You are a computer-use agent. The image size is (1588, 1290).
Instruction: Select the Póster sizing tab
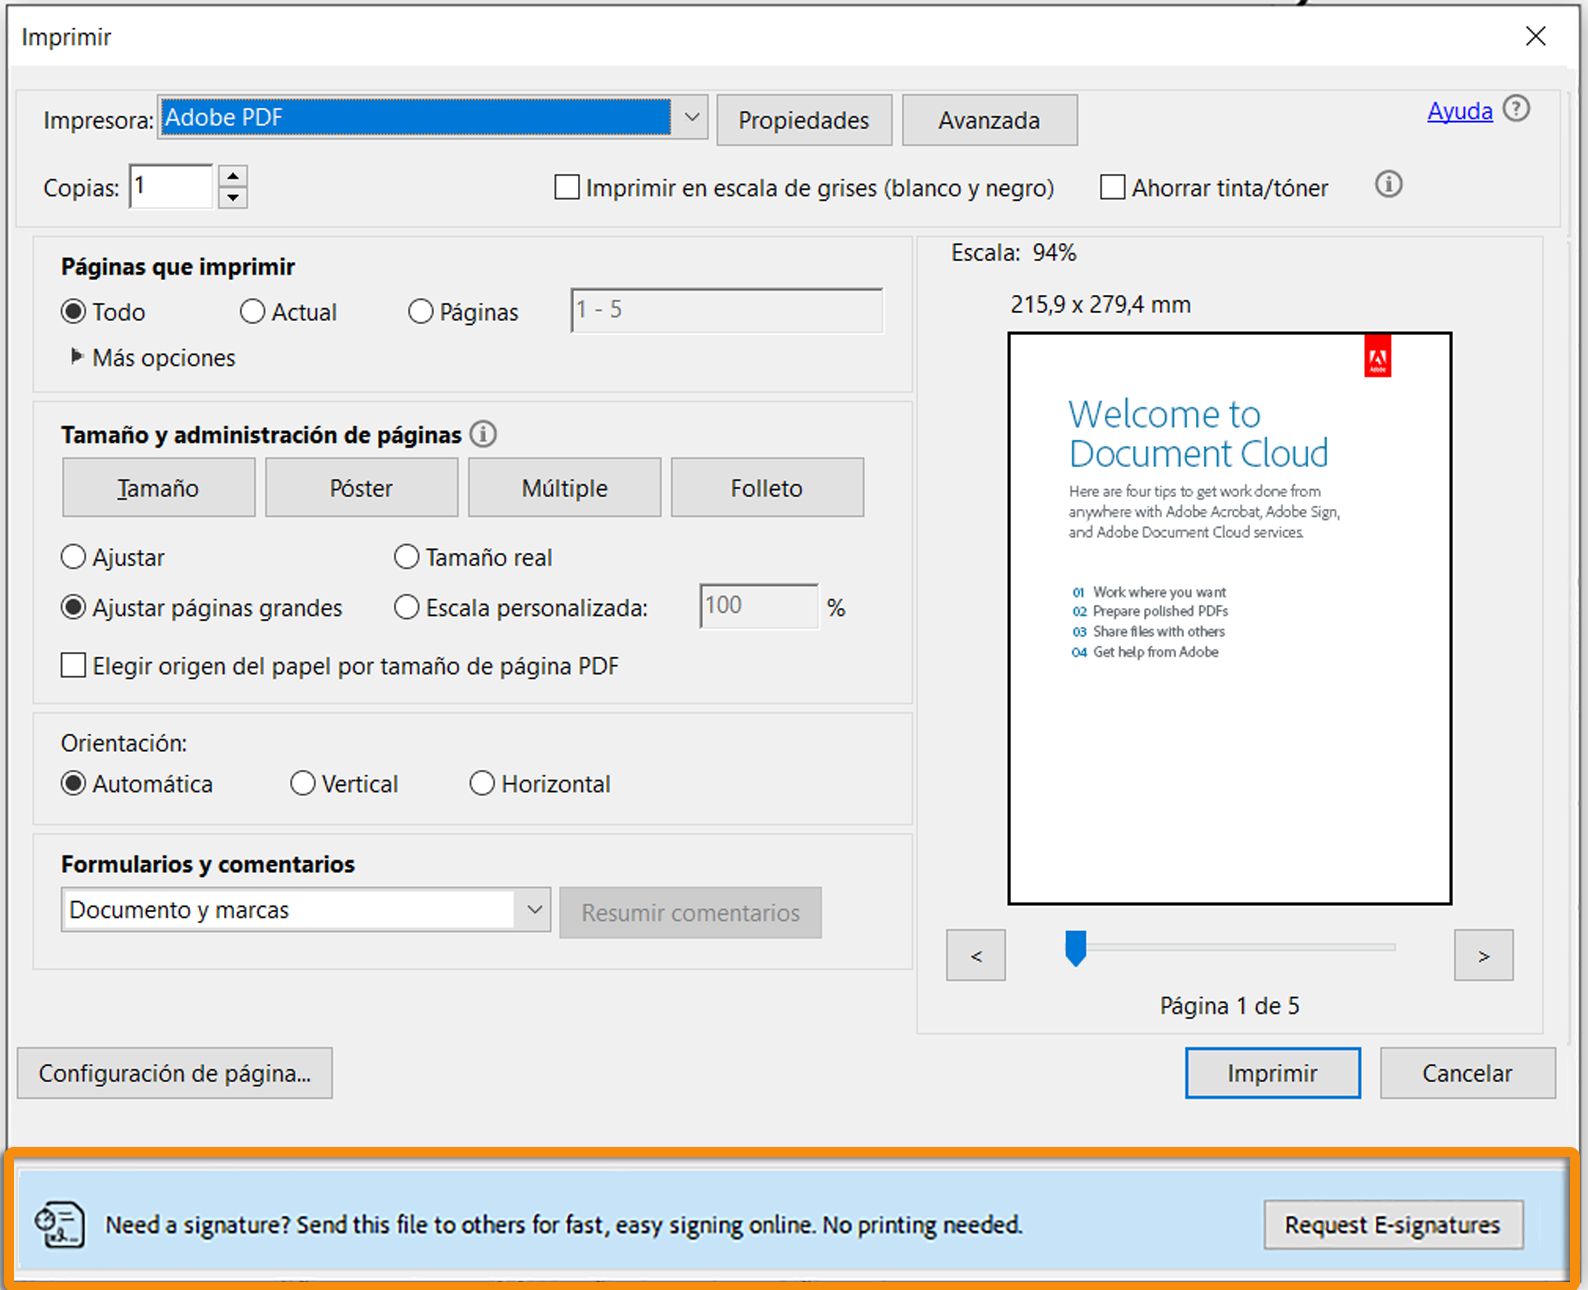[x=362, y=488]
